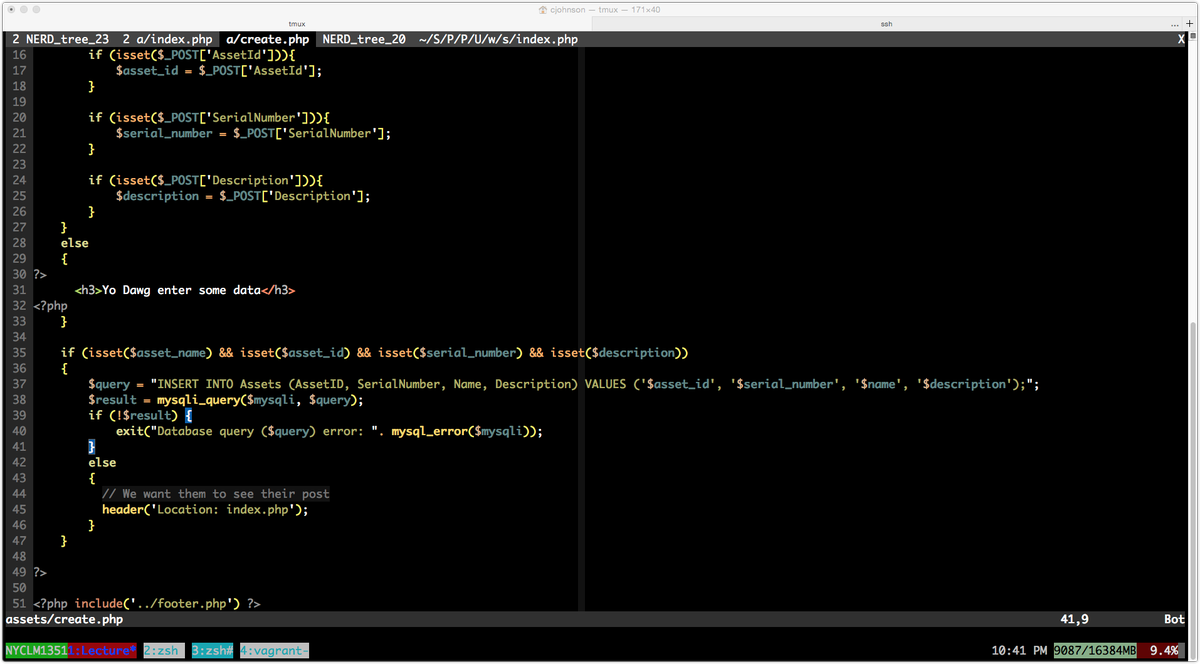
Task: Click the $asset_id assignment on line 17
Action: click(219, 71)
